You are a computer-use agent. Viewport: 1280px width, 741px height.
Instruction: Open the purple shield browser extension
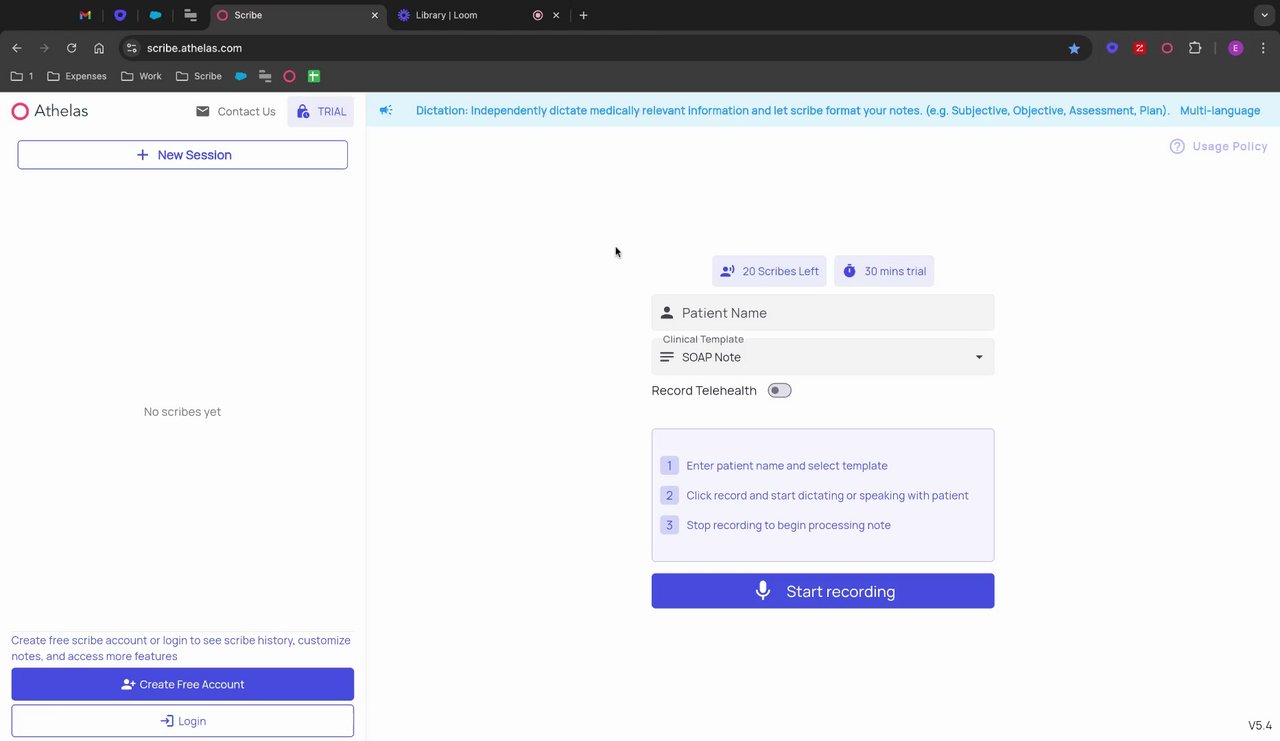(x=1112, y=48)
